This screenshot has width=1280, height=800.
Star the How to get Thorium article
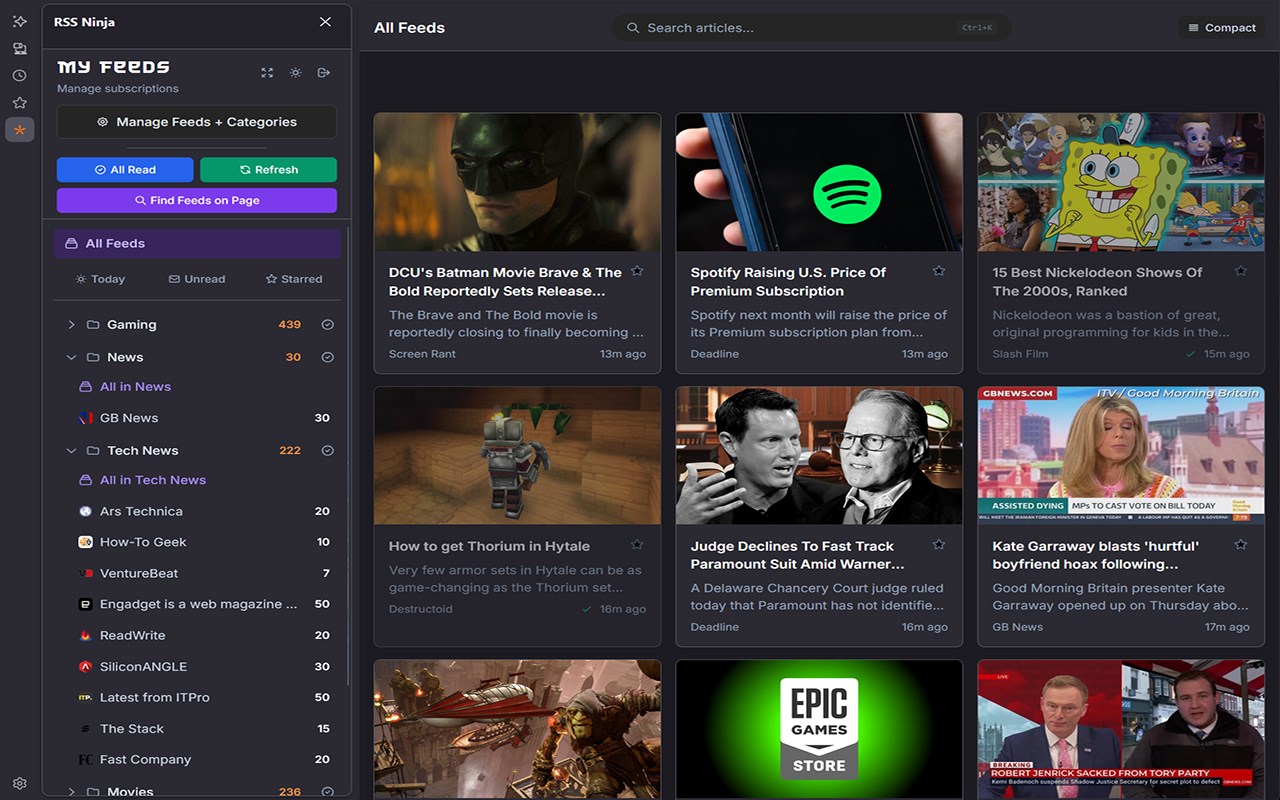coord(637,545)
